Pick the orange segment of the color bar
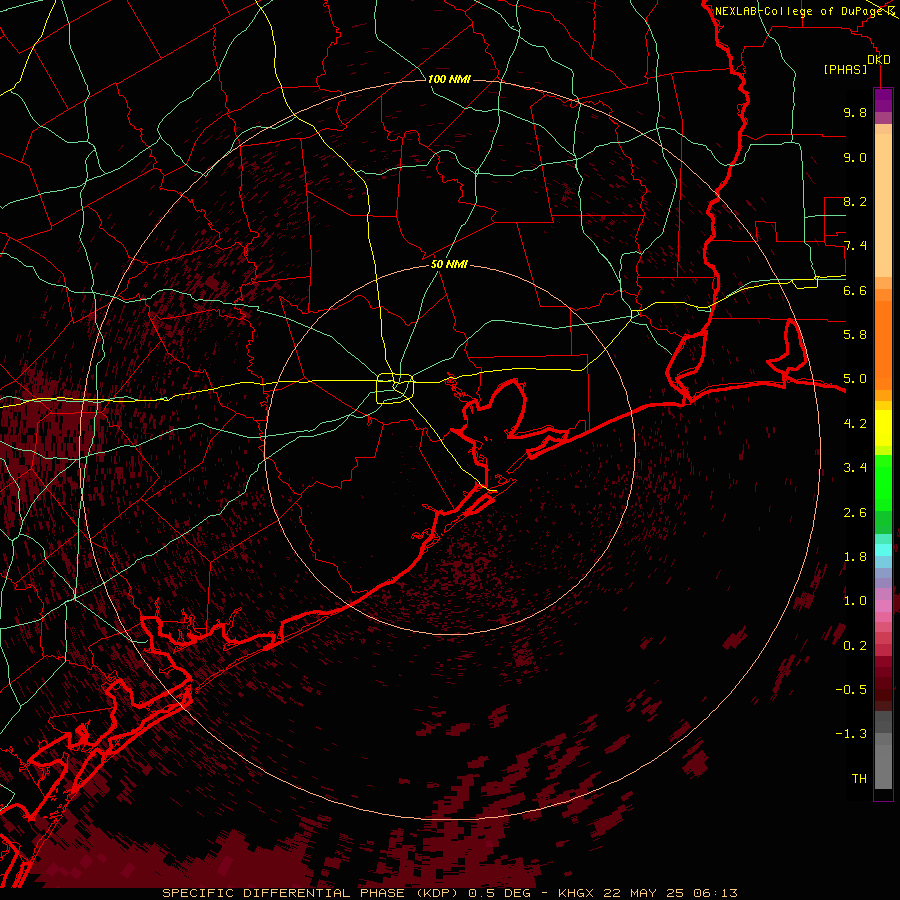Viewport: 900px width, 900px height. pyautogui.click(x=883, y=344)
